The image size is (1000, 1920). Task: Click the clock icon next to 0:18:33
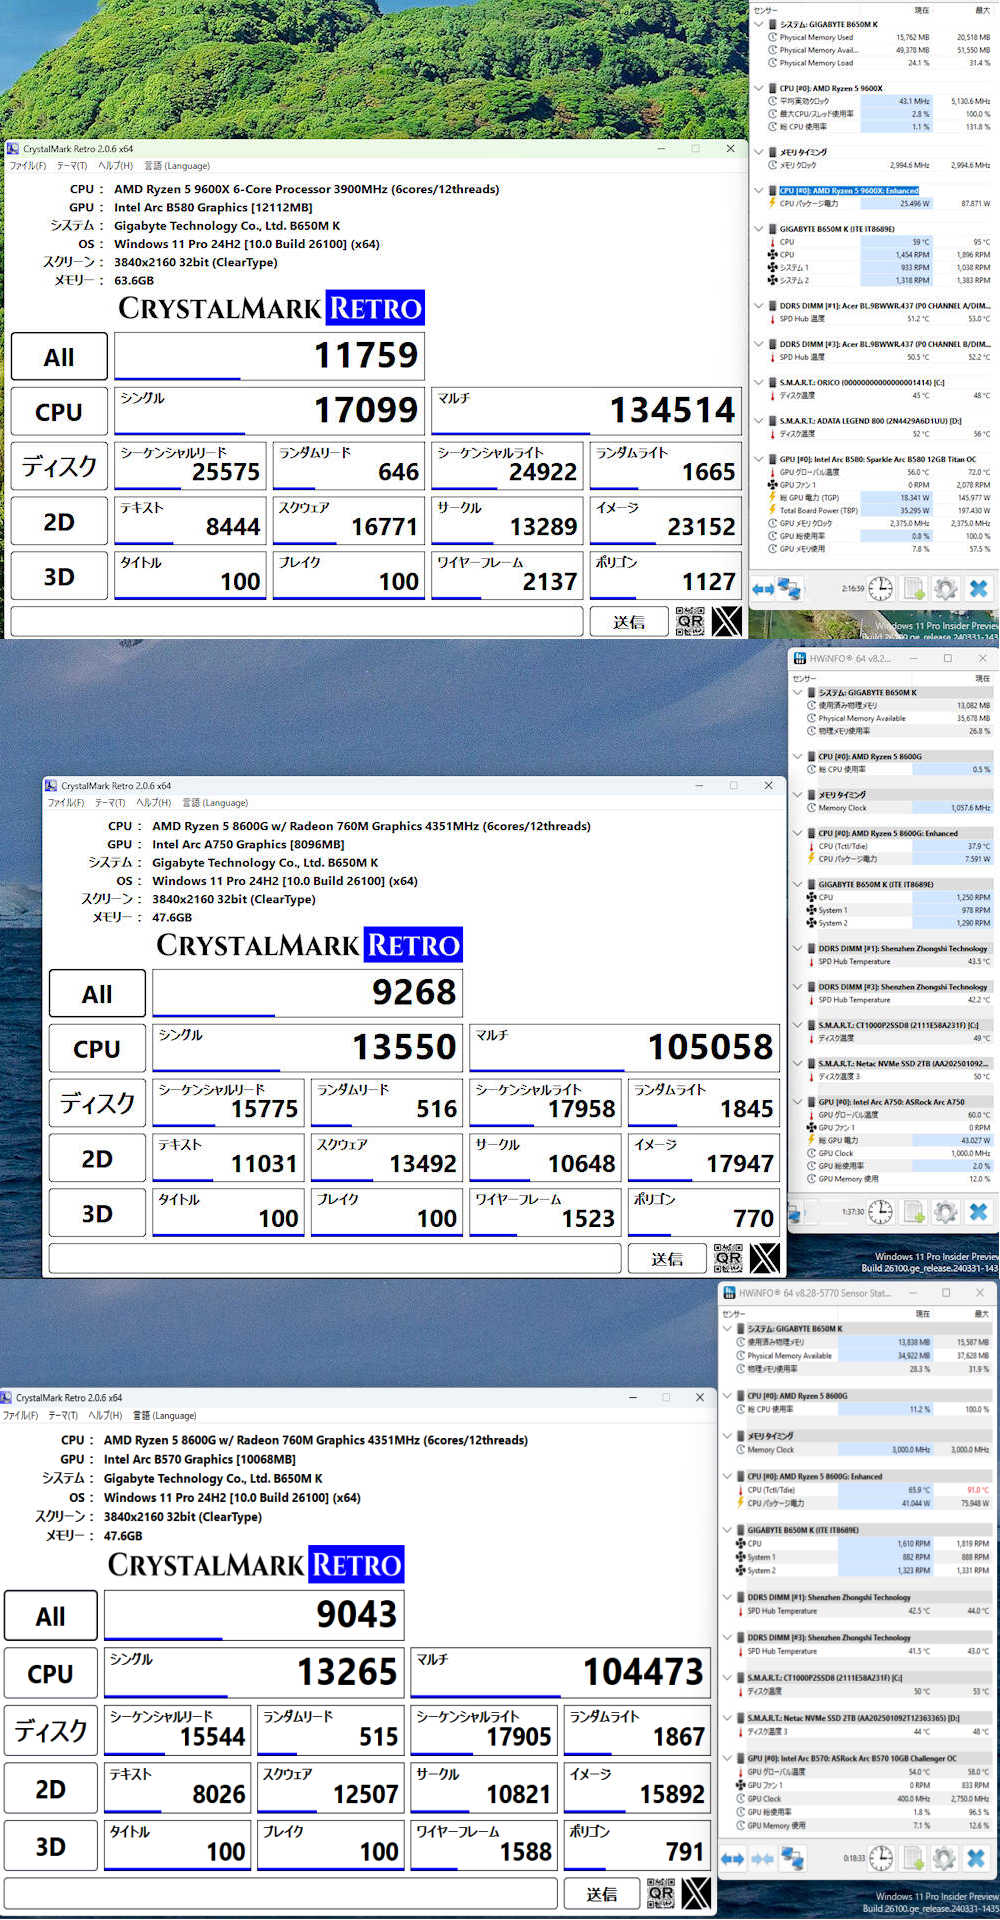click(881, 1859)
